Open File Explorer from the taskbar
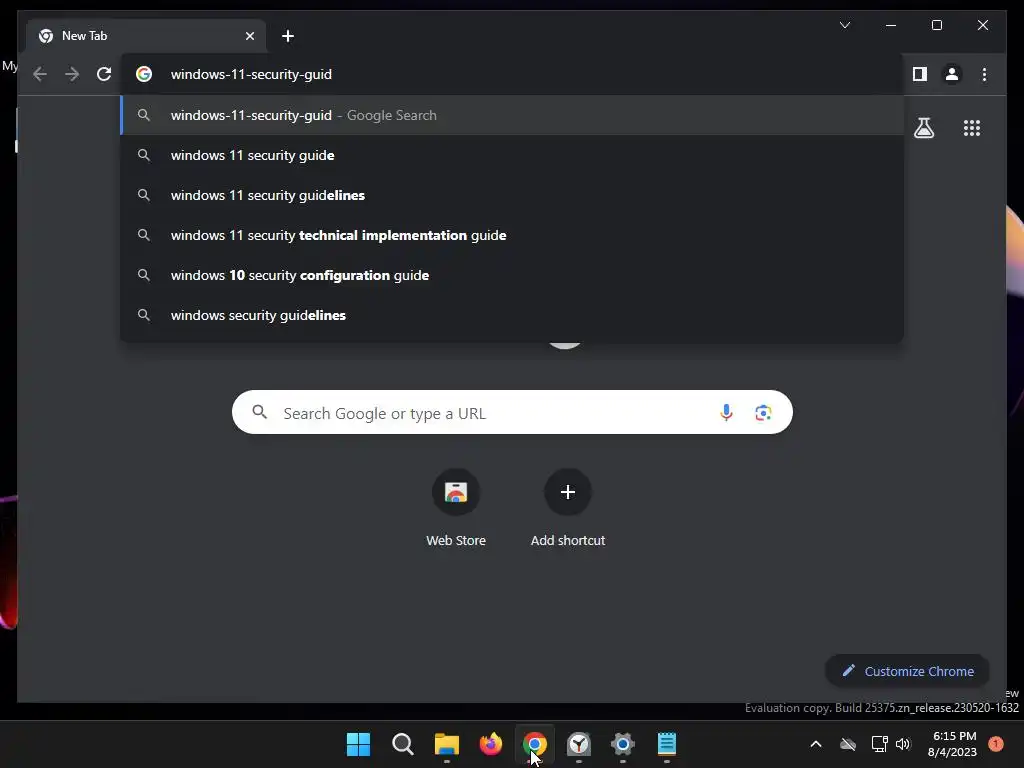 447,744
